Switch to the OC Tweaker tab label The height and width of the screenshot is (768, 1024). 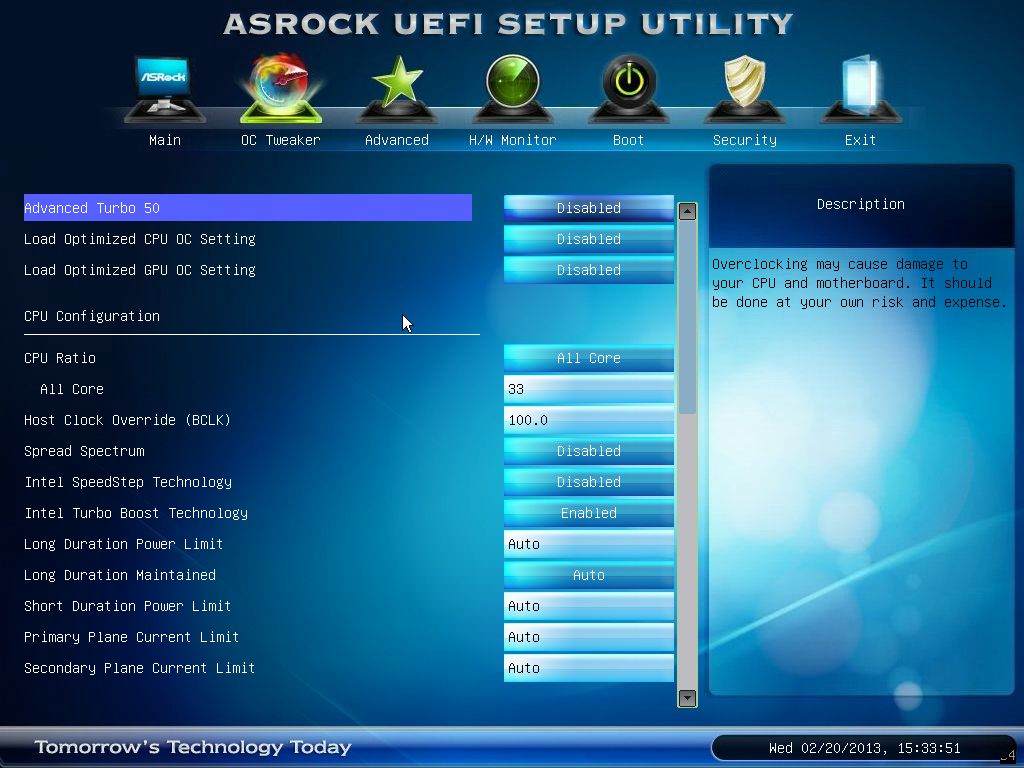click(x=281, y=140)
